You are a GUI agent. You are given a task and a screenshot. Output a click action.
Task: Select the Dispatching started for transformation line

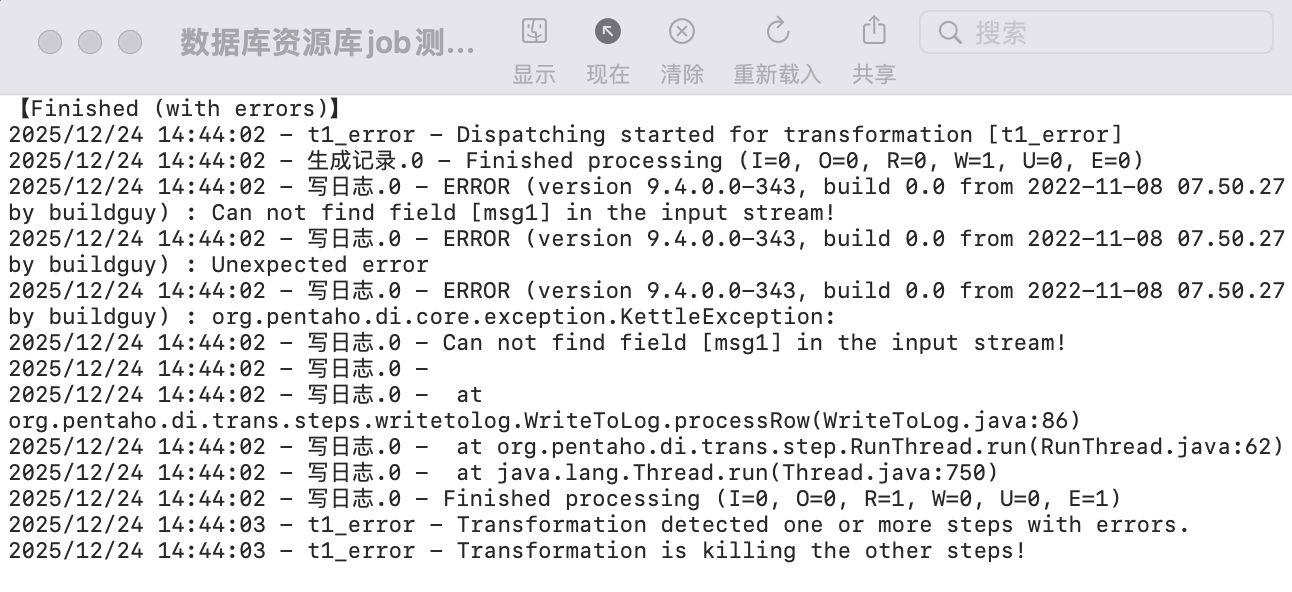(x=566, y=134)
